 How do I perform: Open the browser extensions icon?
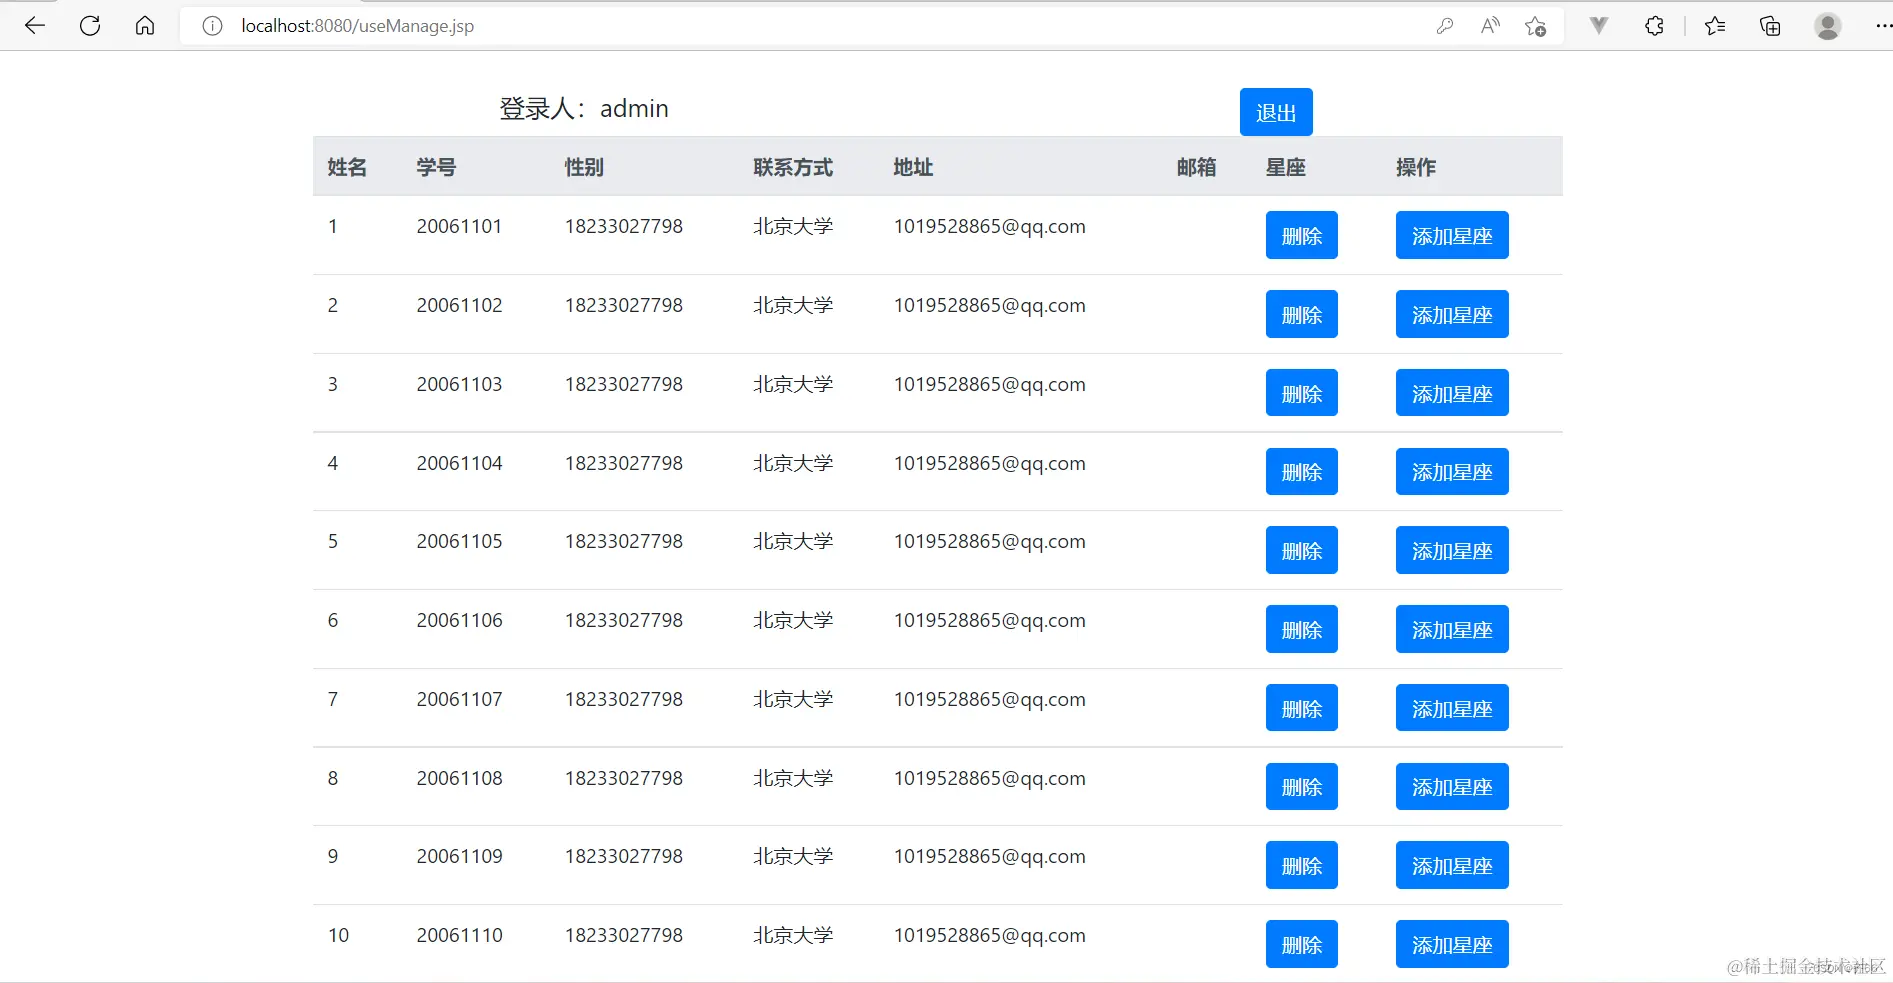pos(1654,26)
